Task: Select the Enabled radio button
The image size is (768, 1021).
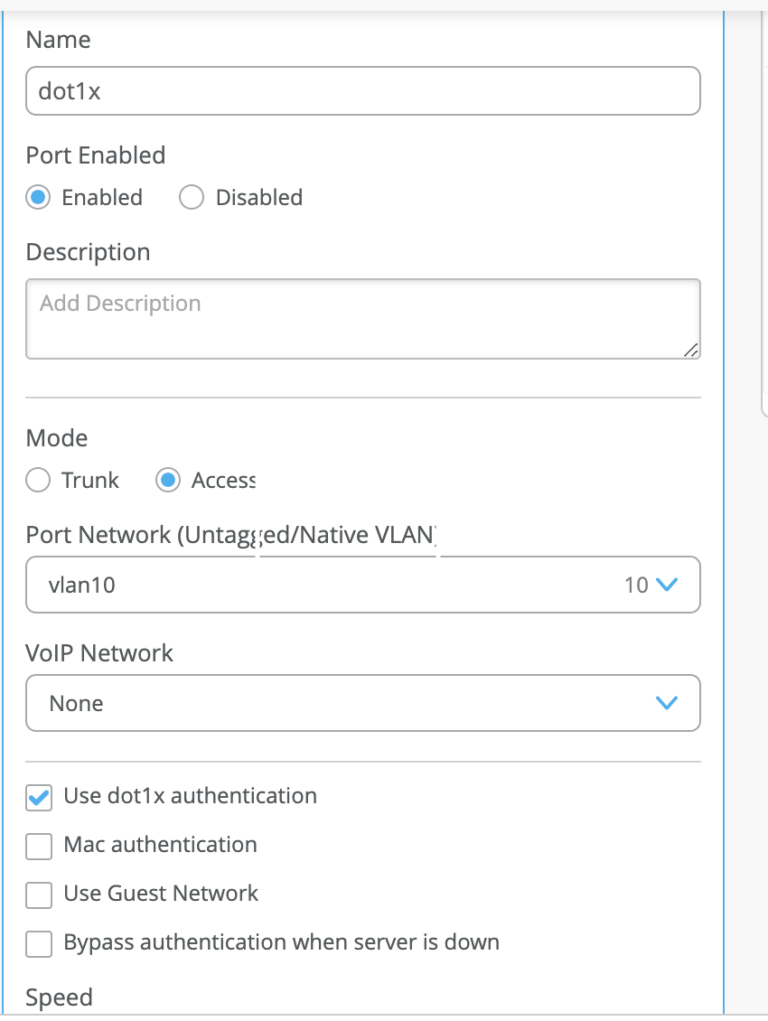Action: click(x=37, y=197)
